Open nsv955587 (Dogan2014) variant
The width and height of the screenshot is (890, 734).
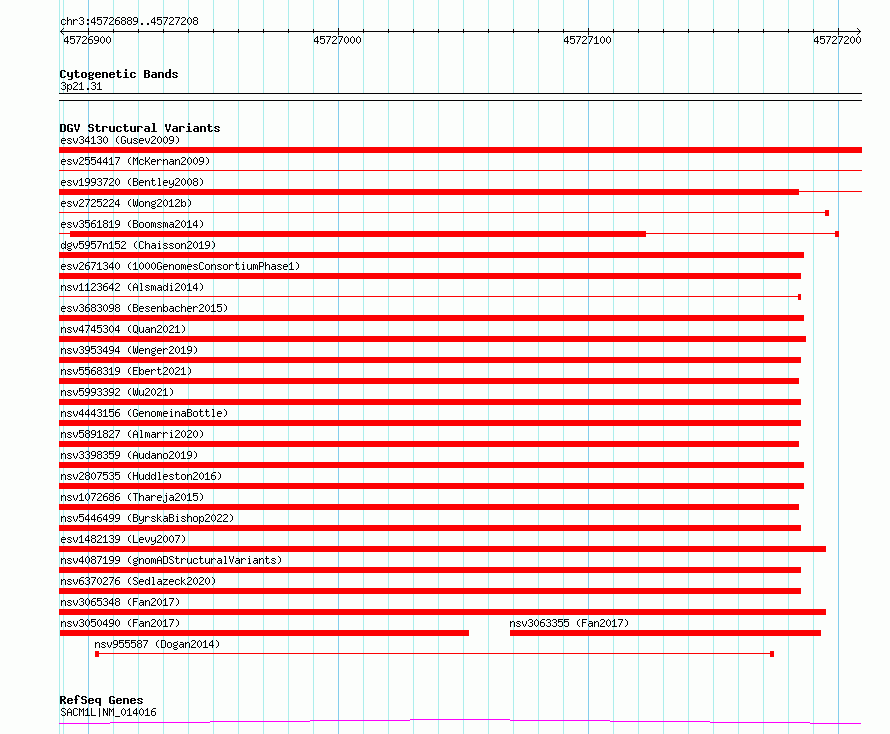[x=157, y=644]
